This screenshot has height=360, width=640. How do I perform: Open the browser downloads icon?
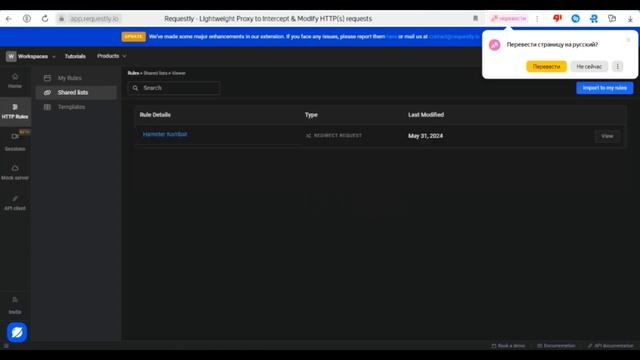630,19
